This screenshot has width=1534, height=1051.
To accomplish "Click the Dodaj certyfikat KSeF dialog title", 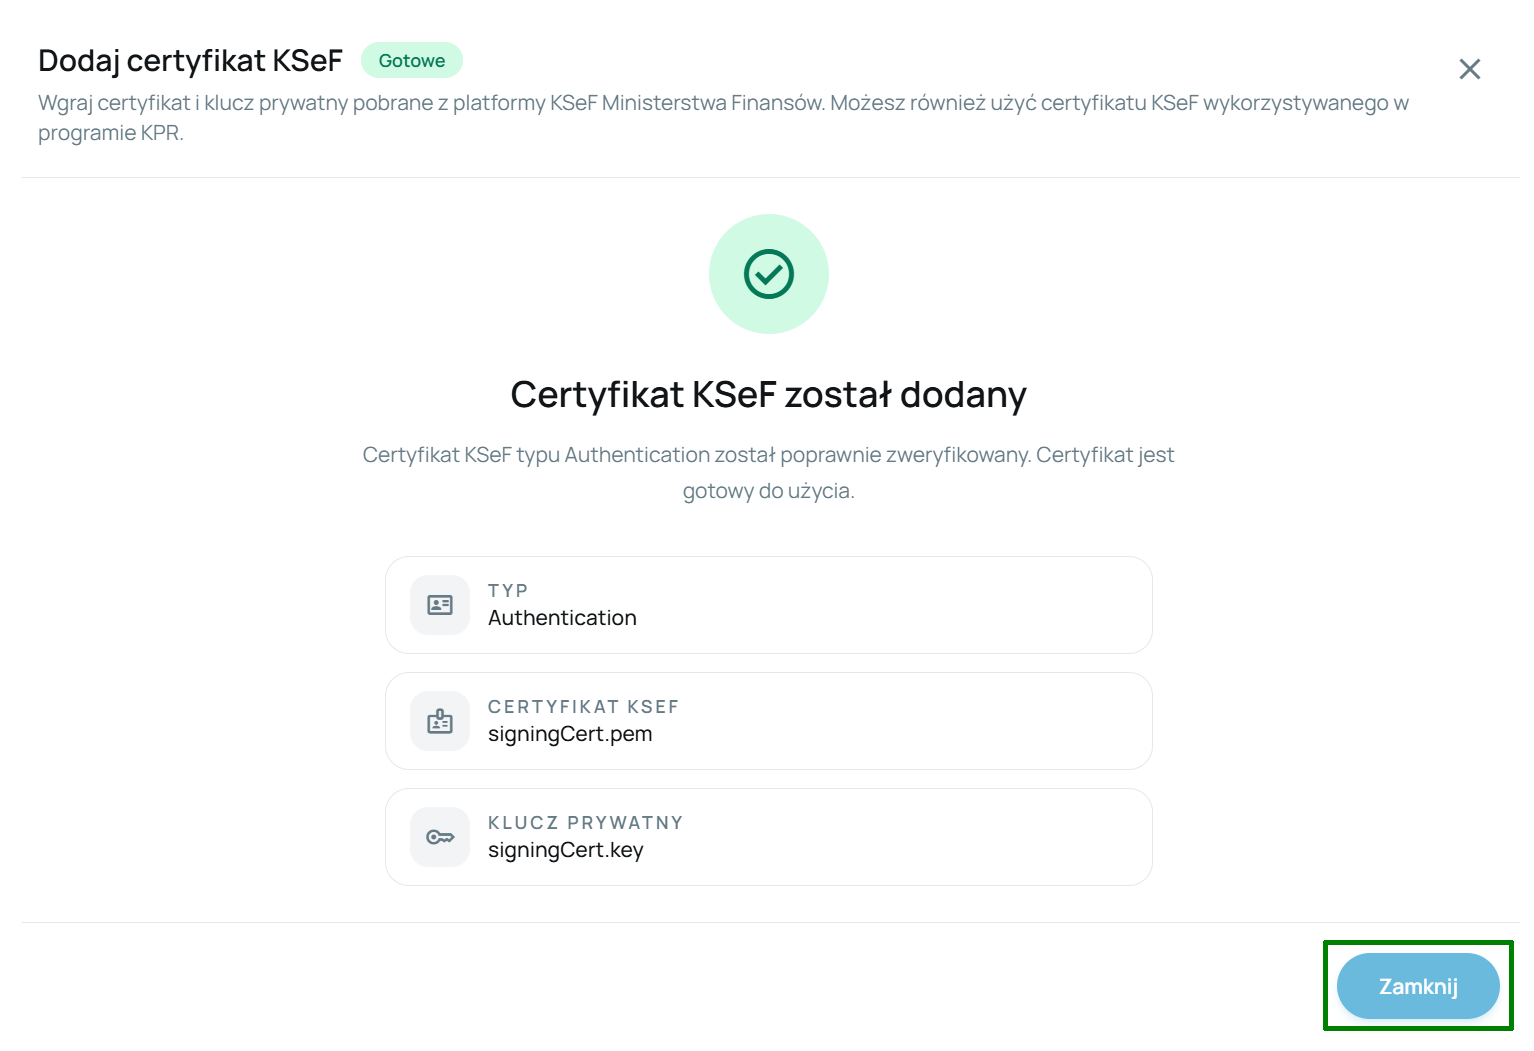I will (190, 60).
